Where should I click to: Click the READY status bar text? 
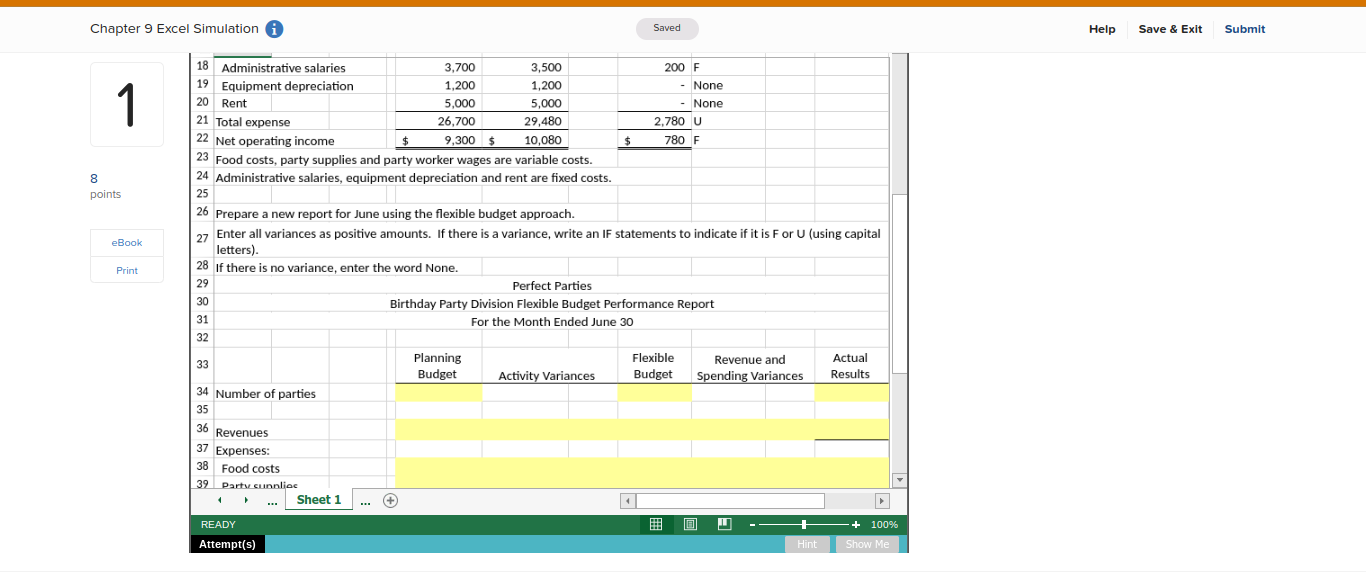click(x=218, y=525)
